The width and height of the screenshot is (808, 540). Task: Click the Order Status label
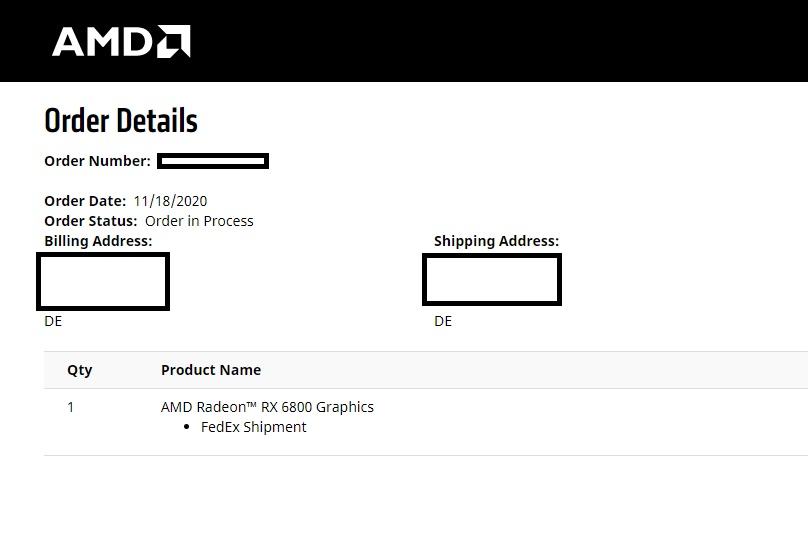91,221
